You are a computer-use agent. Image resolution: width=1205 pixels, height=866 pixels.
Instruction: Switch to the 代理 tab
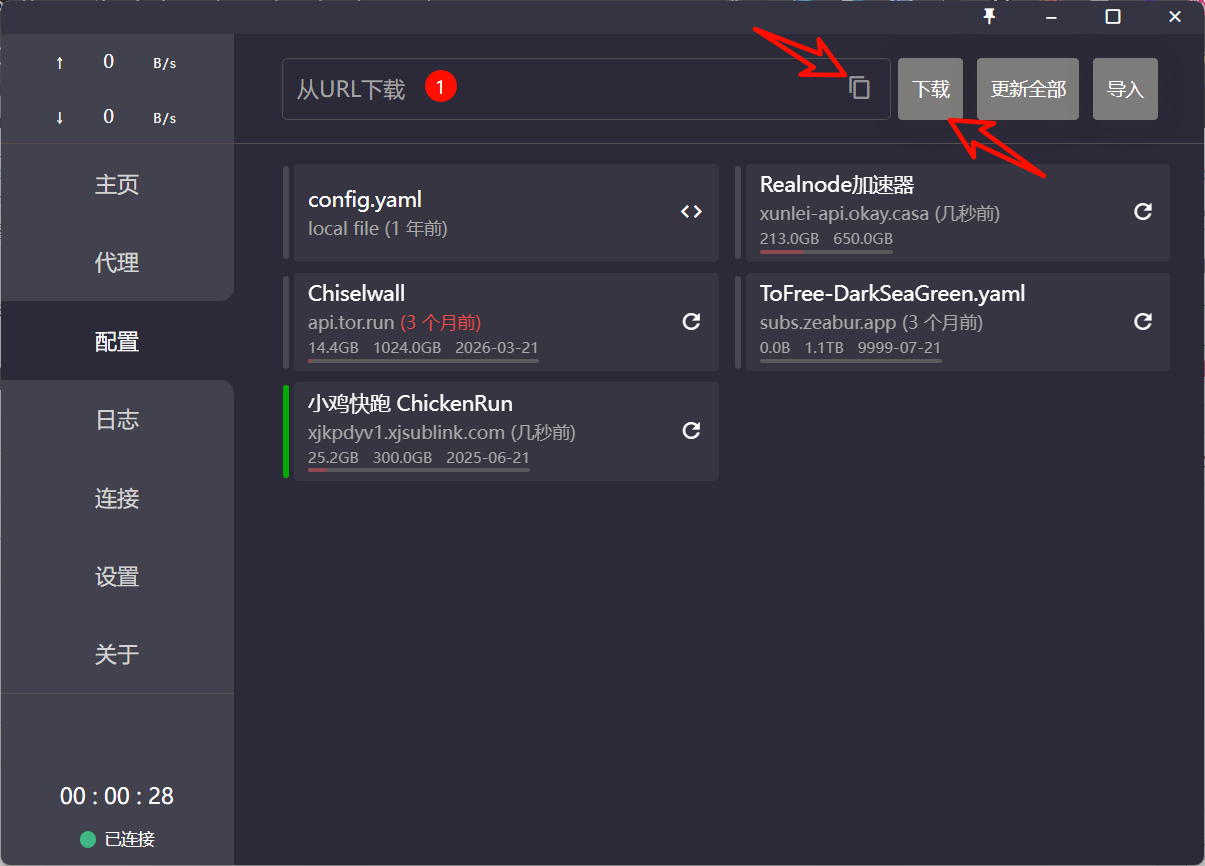point(117,263)
